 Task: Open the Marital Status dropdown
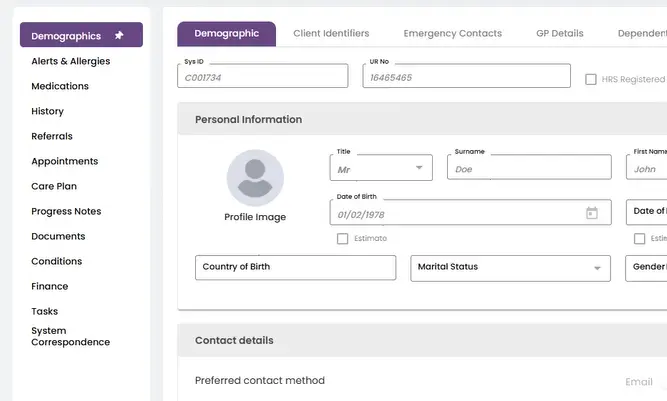pos(598,268)
